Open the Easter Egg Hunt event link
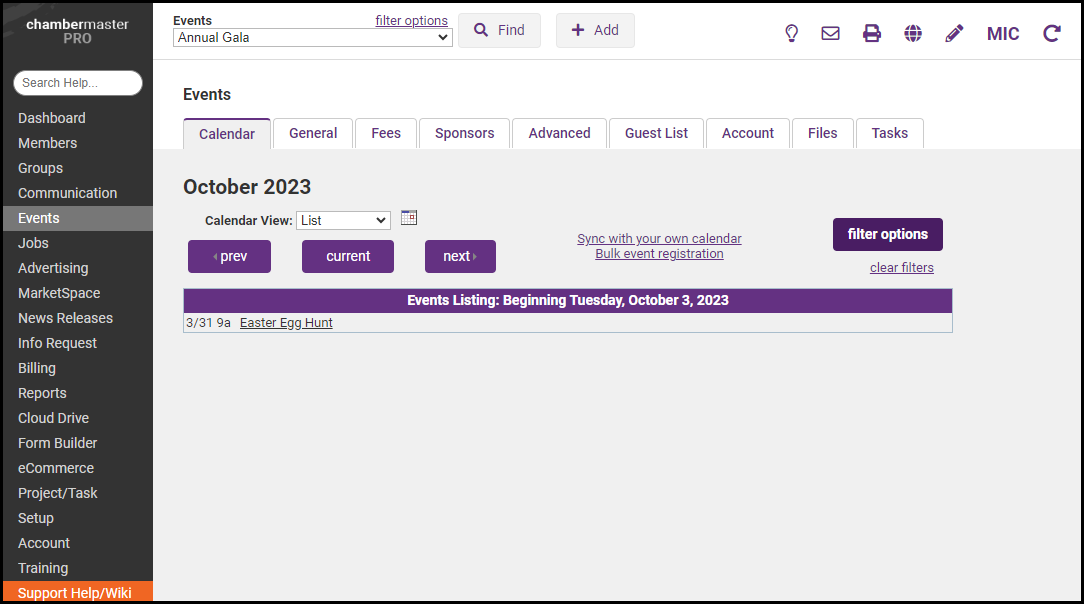This screenshot has height=604, width=1084. click(286, 323)
